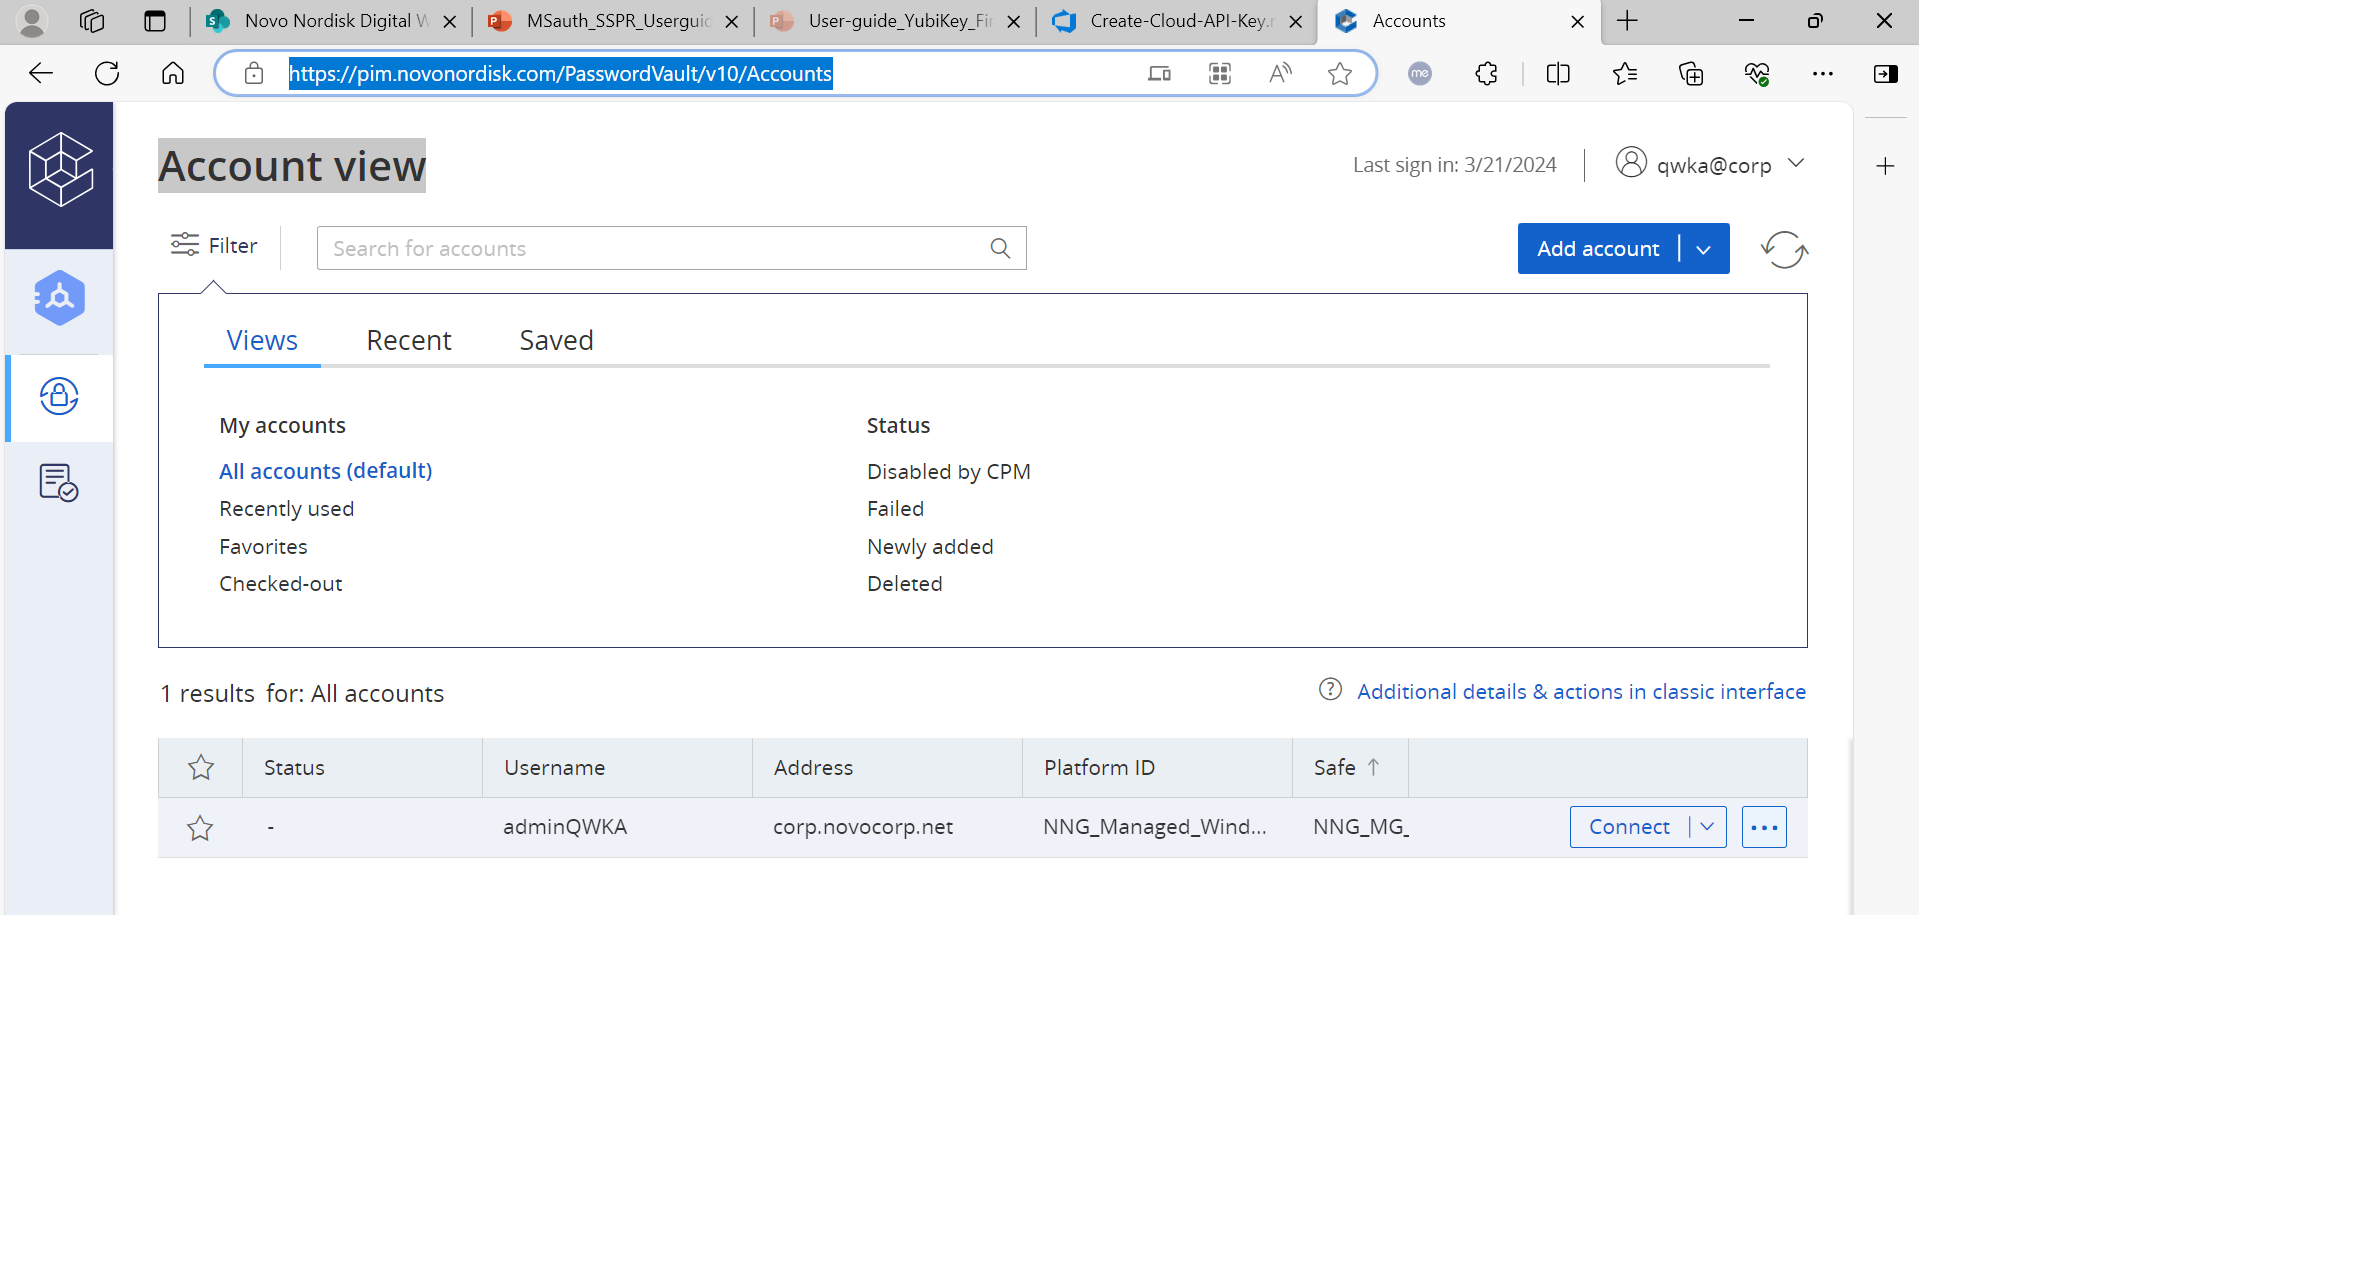2376x1266 pixels.
Task: Switch to the Saved tab
Action: click(556, 340)
